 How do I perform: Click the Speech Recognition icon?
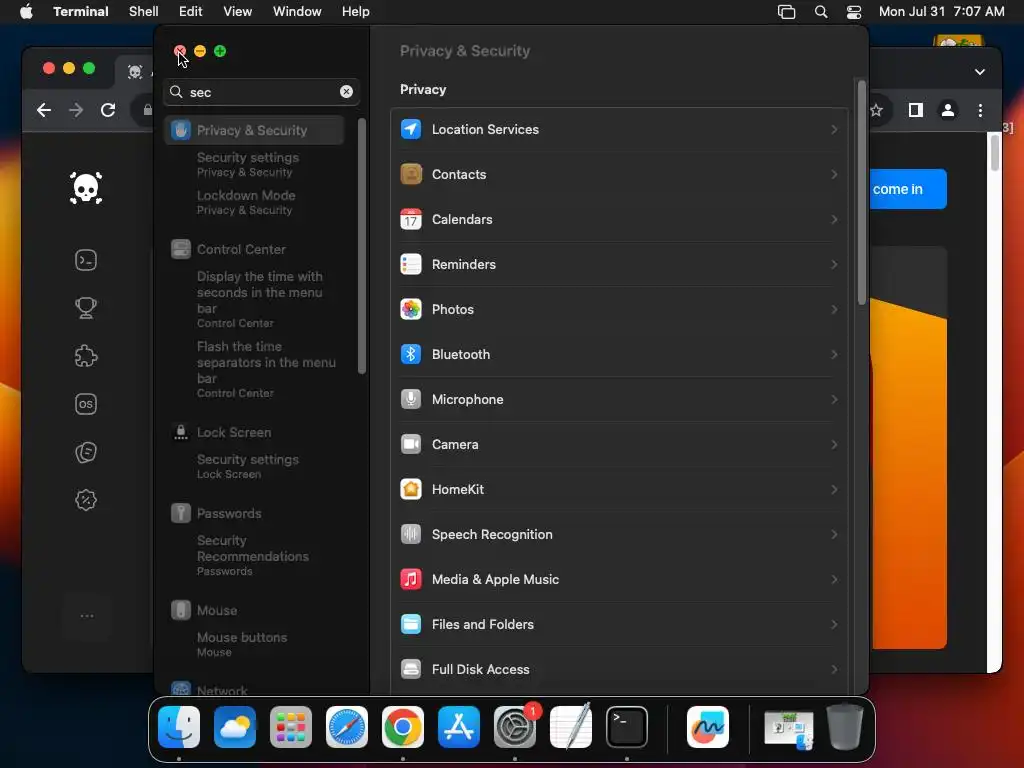[411, 534]
